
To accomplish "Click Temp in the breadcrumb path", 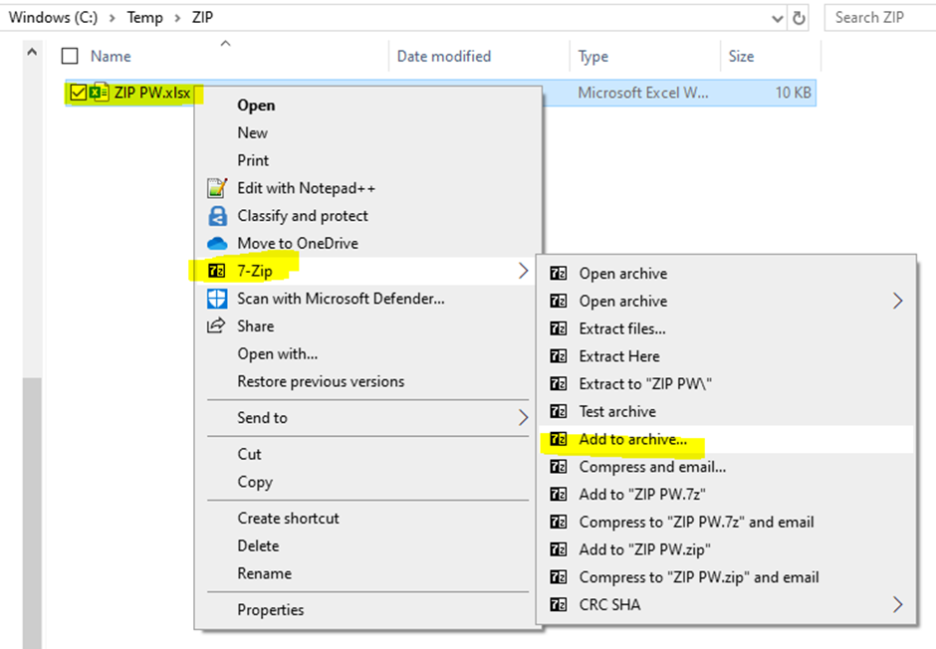I will (144, 18).
